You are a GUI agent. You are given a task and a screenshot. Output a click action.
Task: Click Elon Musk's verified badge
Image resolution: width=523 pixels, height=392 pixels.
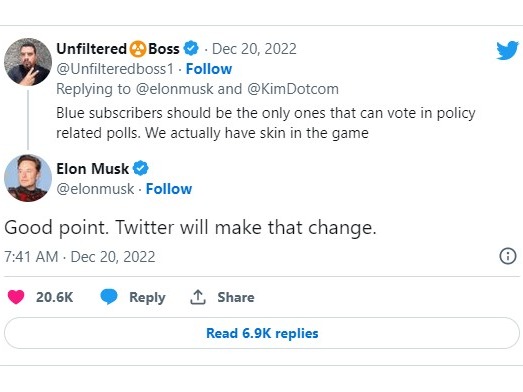[x=141, y=168]
